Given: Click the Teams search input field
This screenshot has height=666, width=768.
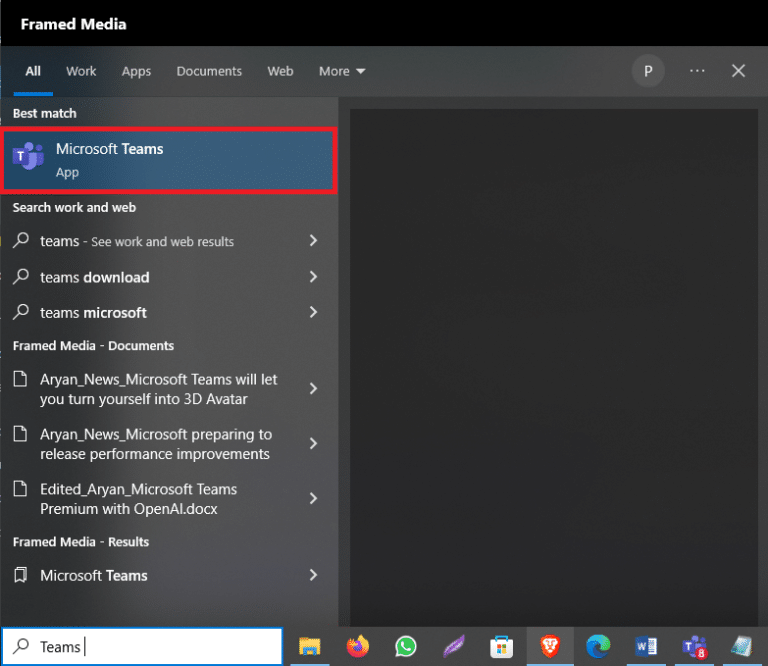Looking at the screenshot, I should pyautogui.click(x=142, y=646).
